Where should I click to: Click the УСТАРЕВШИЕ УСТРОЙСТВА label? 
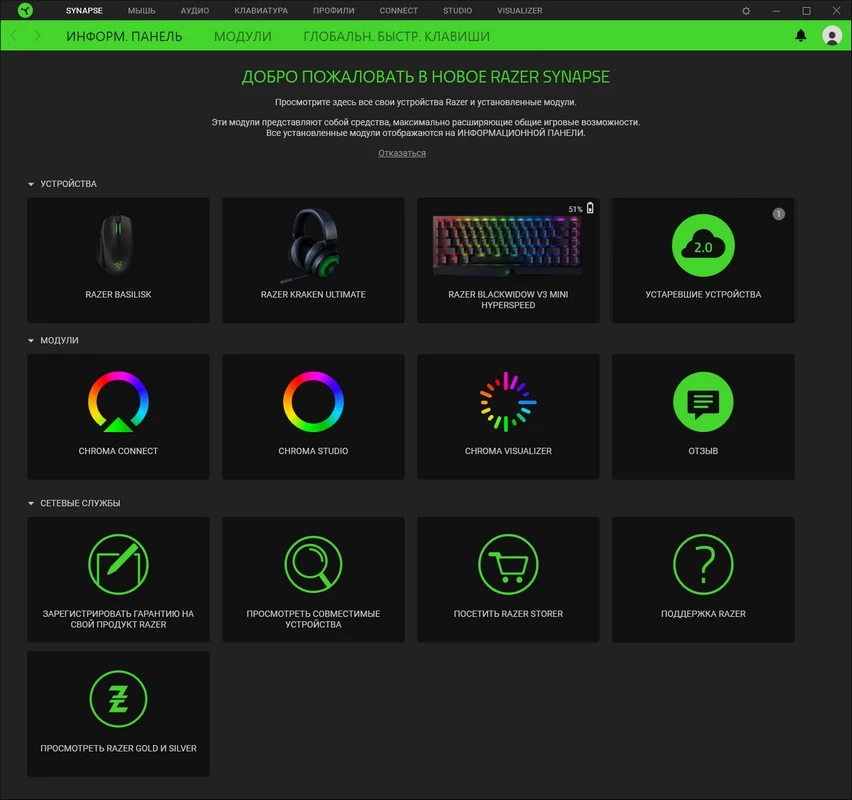coord(703,295)
